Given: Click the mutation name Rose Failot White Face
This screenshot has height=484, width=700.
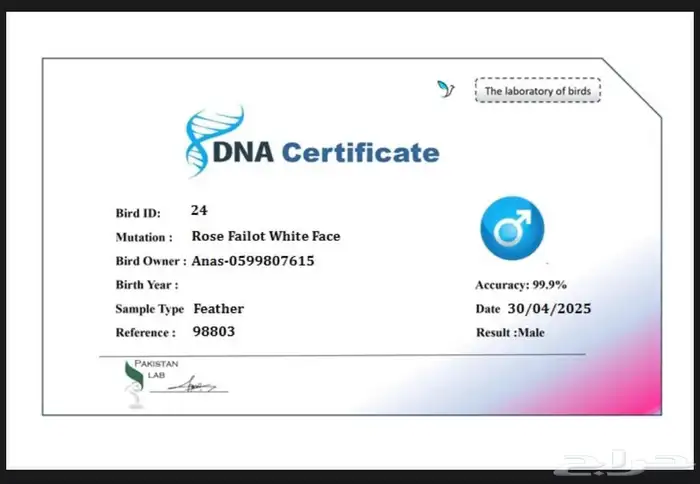Looking at the screenshot, I should click(x=266, y=236).
